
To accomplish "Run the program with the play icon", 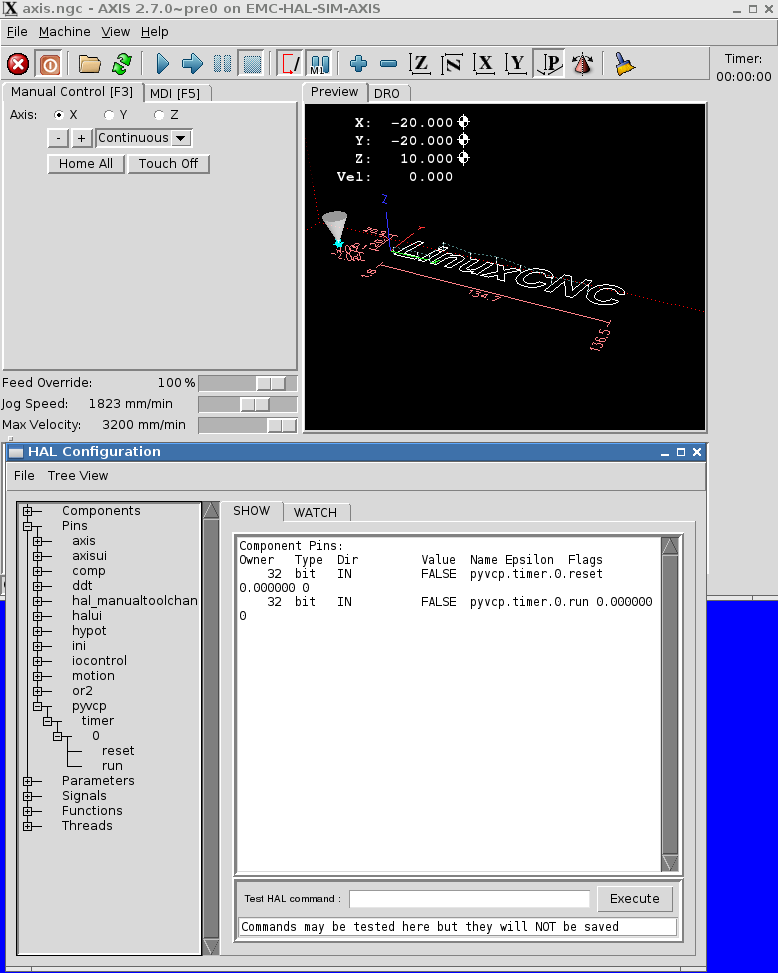I will coord(163,64).
